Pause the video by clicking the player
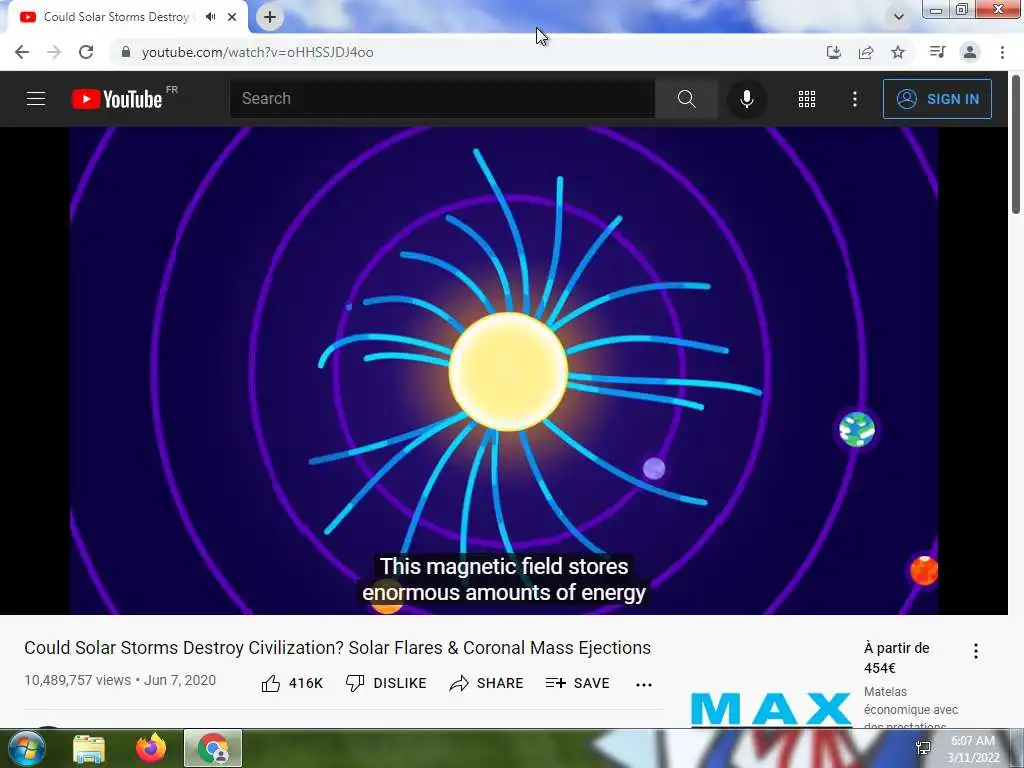This screenshot has width=1024, height=768. click(x=504, y=370)
